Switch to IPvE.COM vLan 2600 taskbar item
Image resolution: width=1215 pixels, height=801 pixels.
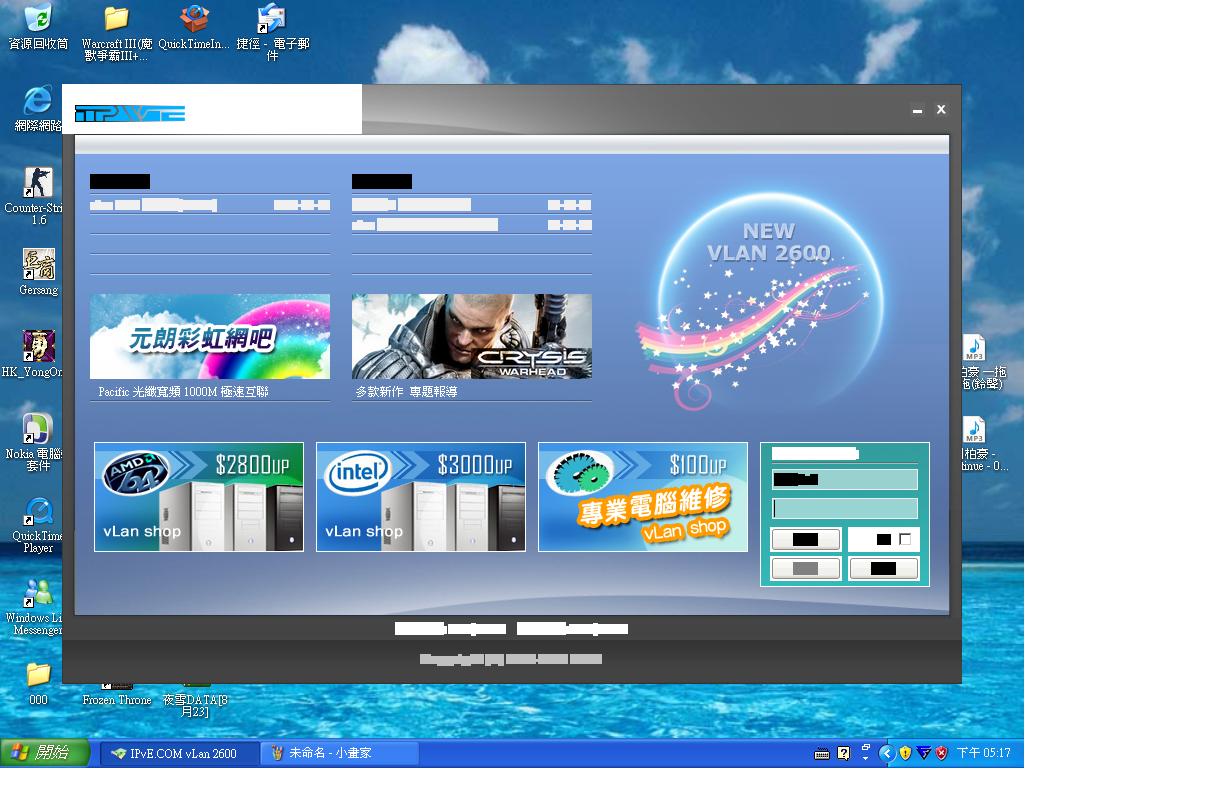click(x=178, y=753)
